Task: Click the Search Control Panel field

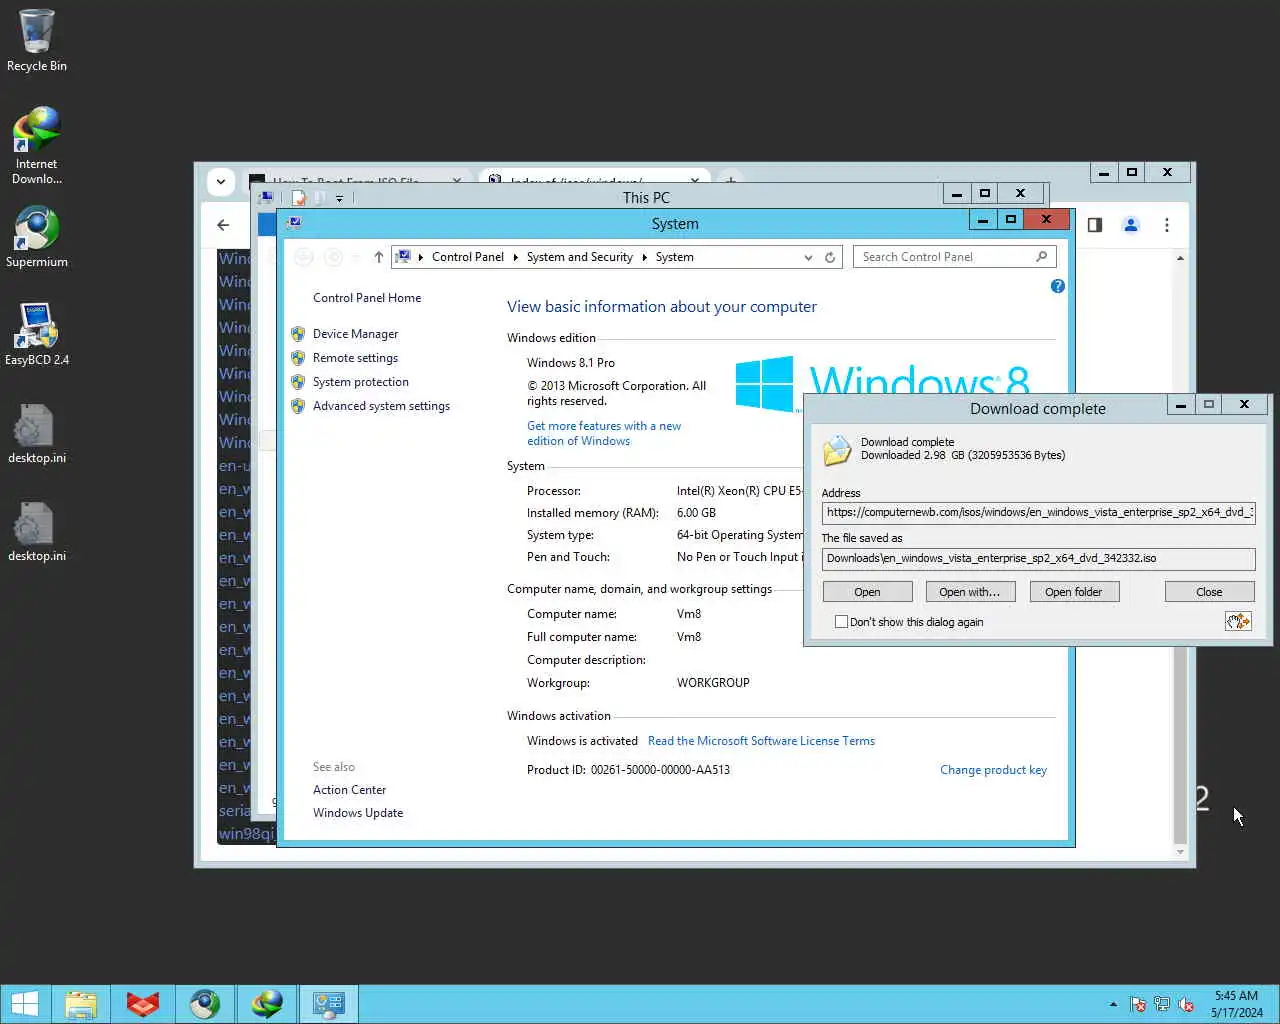Action: coord(945,257)
